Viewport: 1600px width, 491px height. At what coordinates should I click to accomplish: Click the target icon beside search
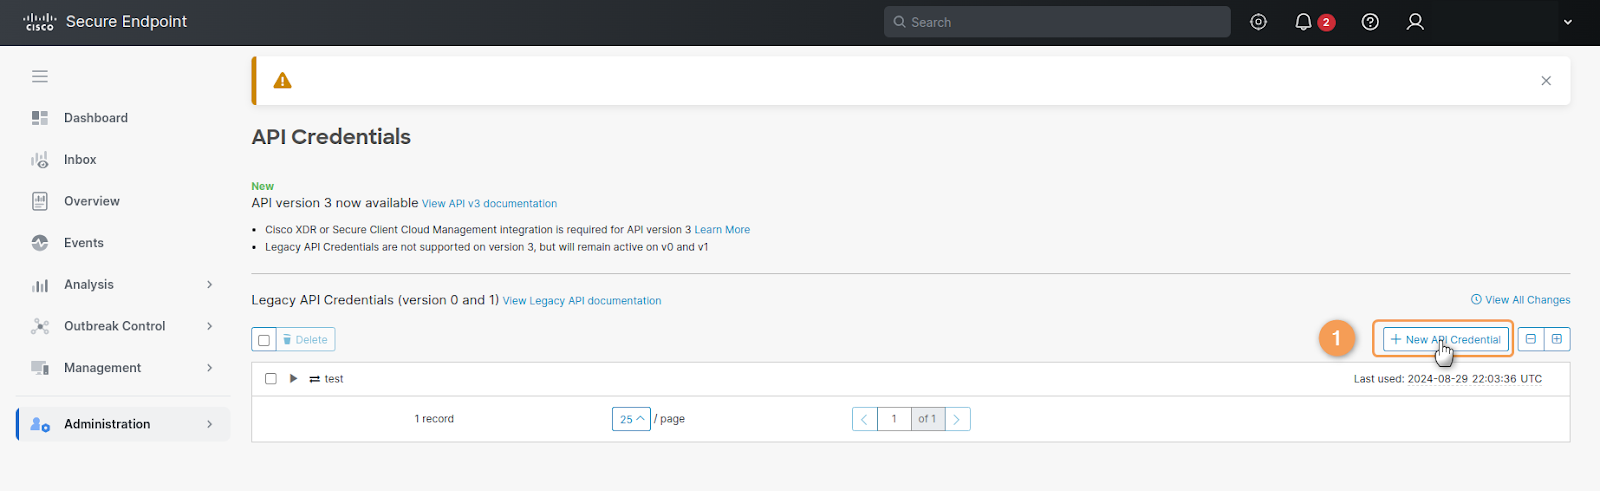pyautogui.click(x=1258, y=22)
